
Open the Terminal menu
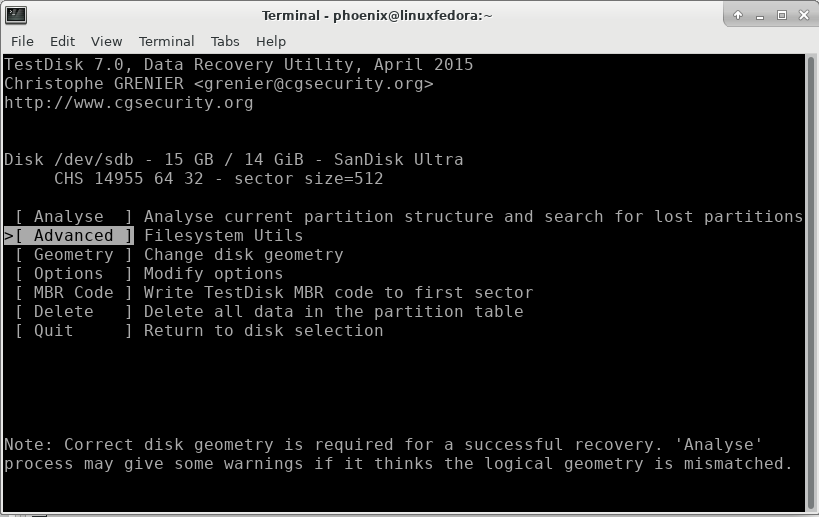tap(167, 41)
